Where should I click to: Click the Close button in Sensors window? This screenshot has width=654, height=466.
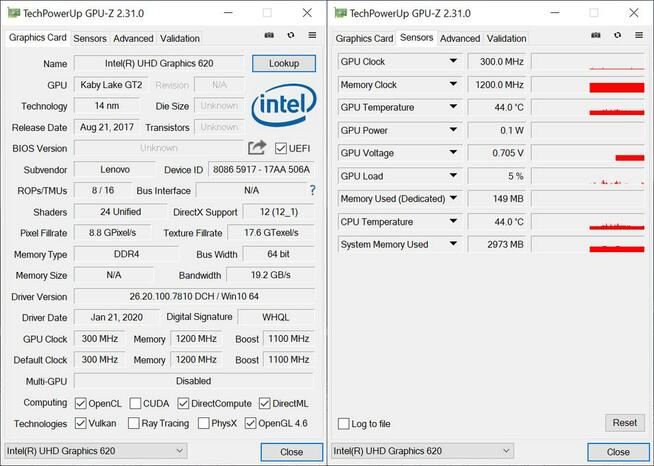pyautogui.click(x=618, y=452)
